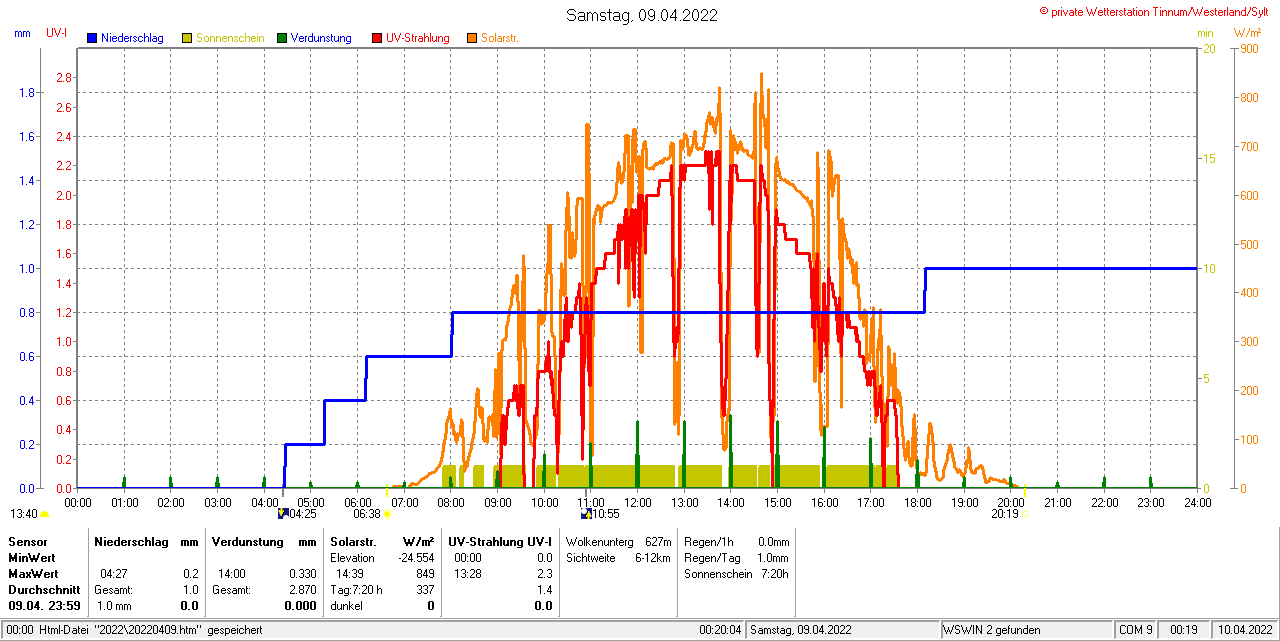Viewport: 1280px width, 641px height.
Task: Click the Solarstr. max value 849
Action: coord(425,574)
